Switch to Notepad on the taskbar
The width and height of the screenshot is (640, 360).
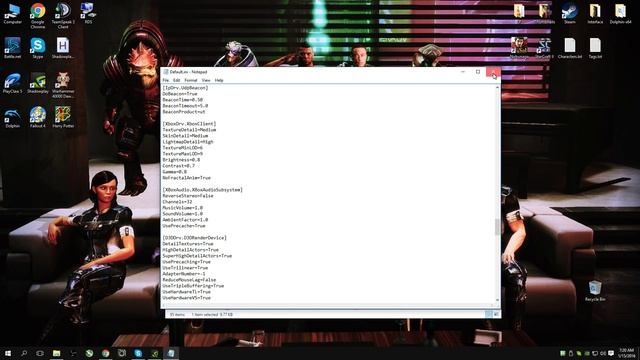(171, 353)
